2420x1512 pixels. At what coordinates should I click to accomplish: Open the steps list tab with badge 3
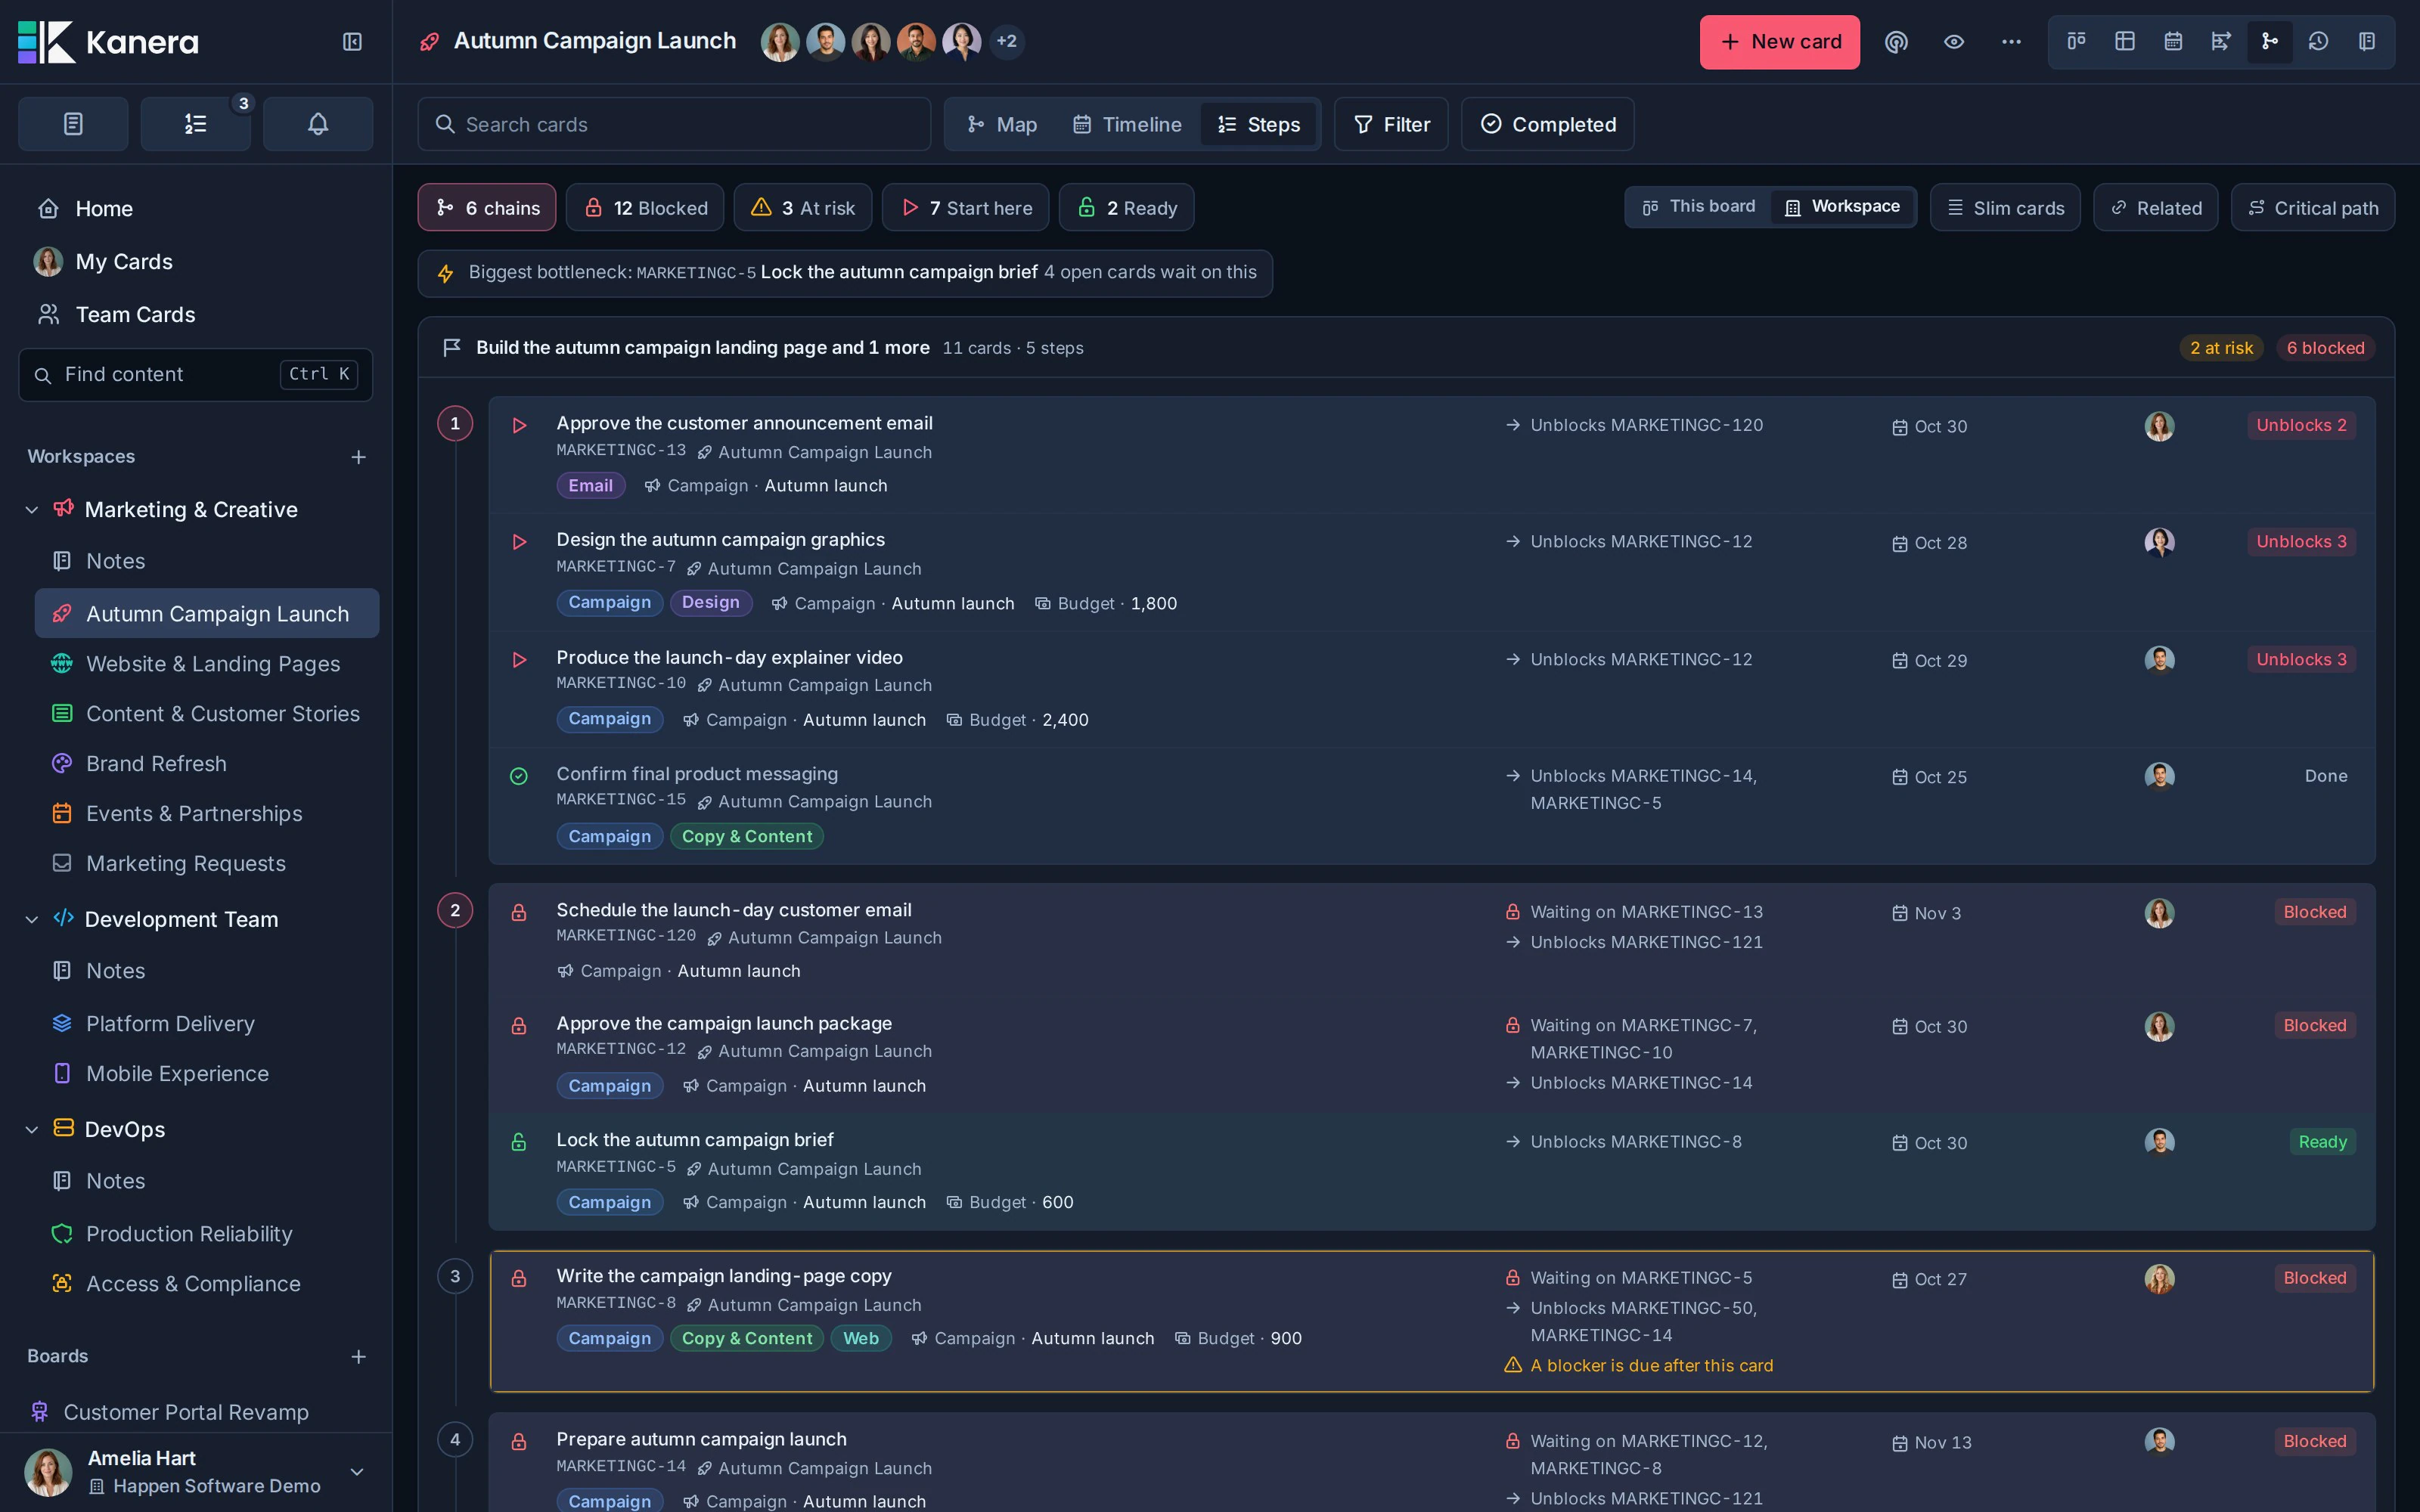(x=196, y=124)
